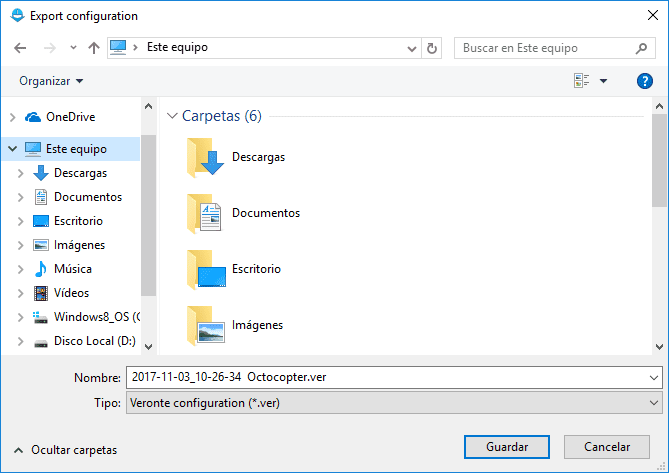Image resolution: width=669 pixels, height=473 pixels.
Task: Expand Windows8_OS drive in the tree
Action: 20,317
